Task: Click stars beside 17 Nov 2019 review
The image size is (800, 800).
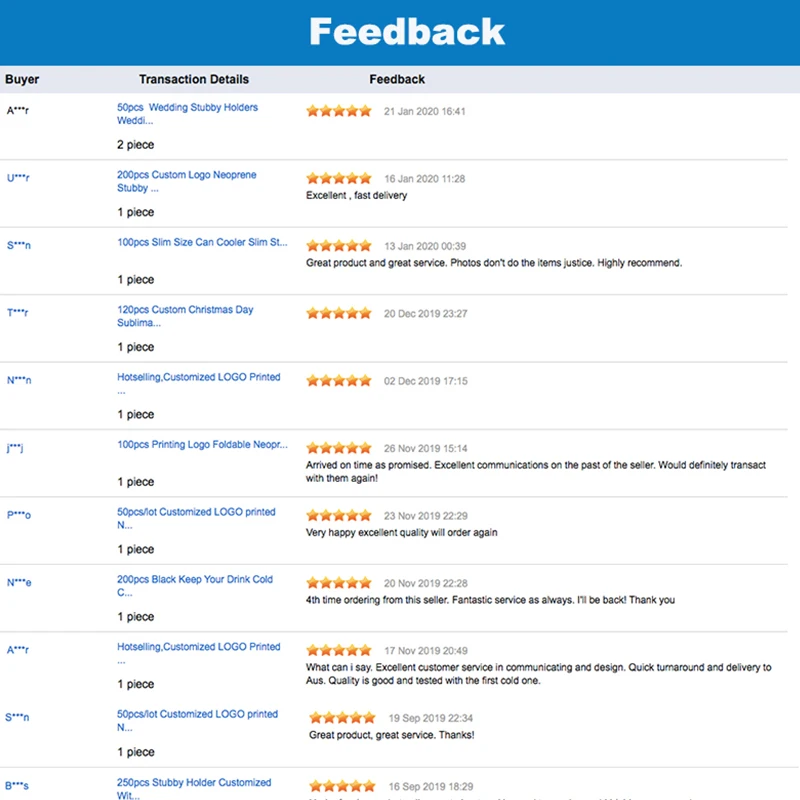Action: (x=339, y=651)
